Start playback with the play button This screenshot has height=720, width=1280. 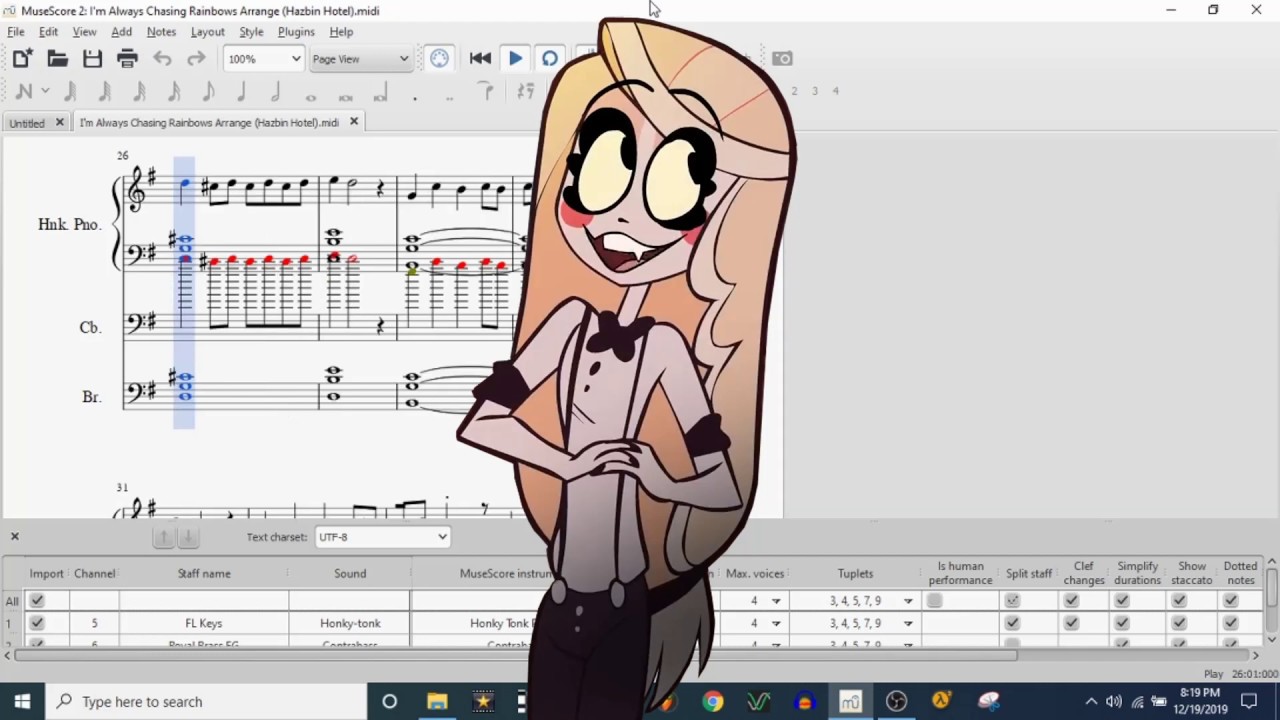[515, 59]
